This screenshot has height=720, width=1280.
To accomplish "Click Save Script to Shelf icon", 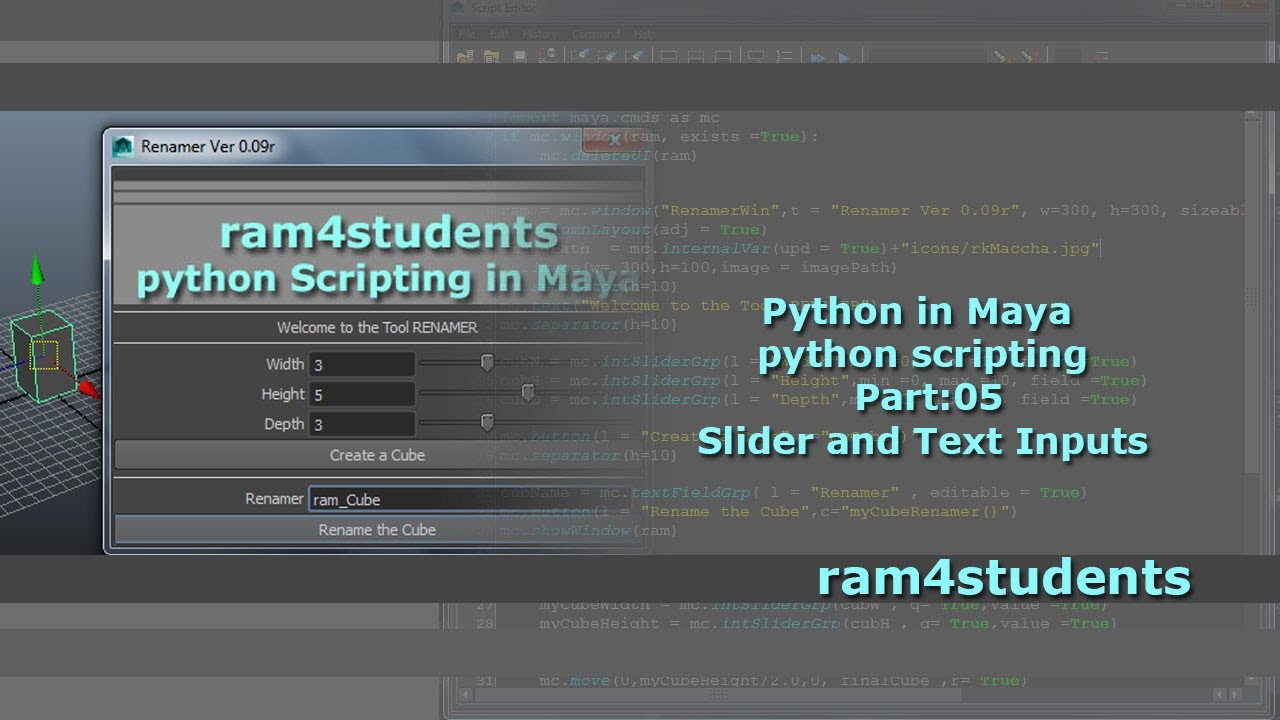I will (x=547, y=57).
